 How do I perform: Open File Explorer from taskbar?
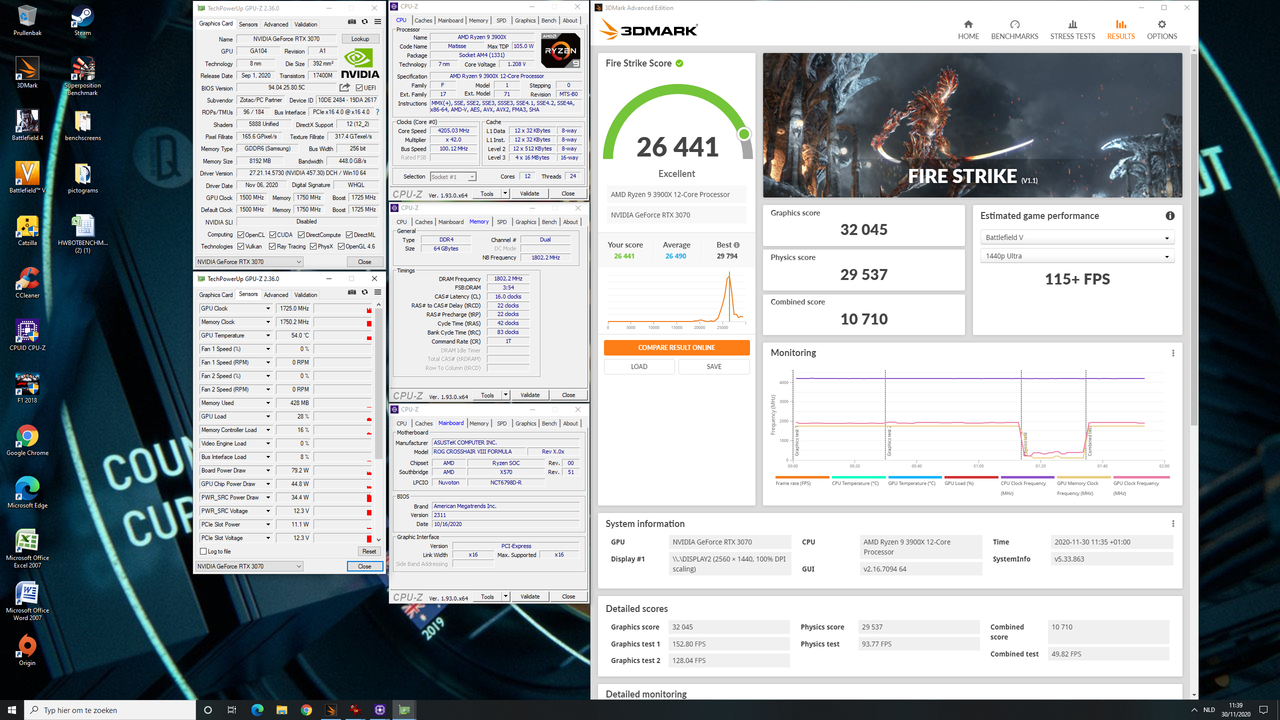280,710
